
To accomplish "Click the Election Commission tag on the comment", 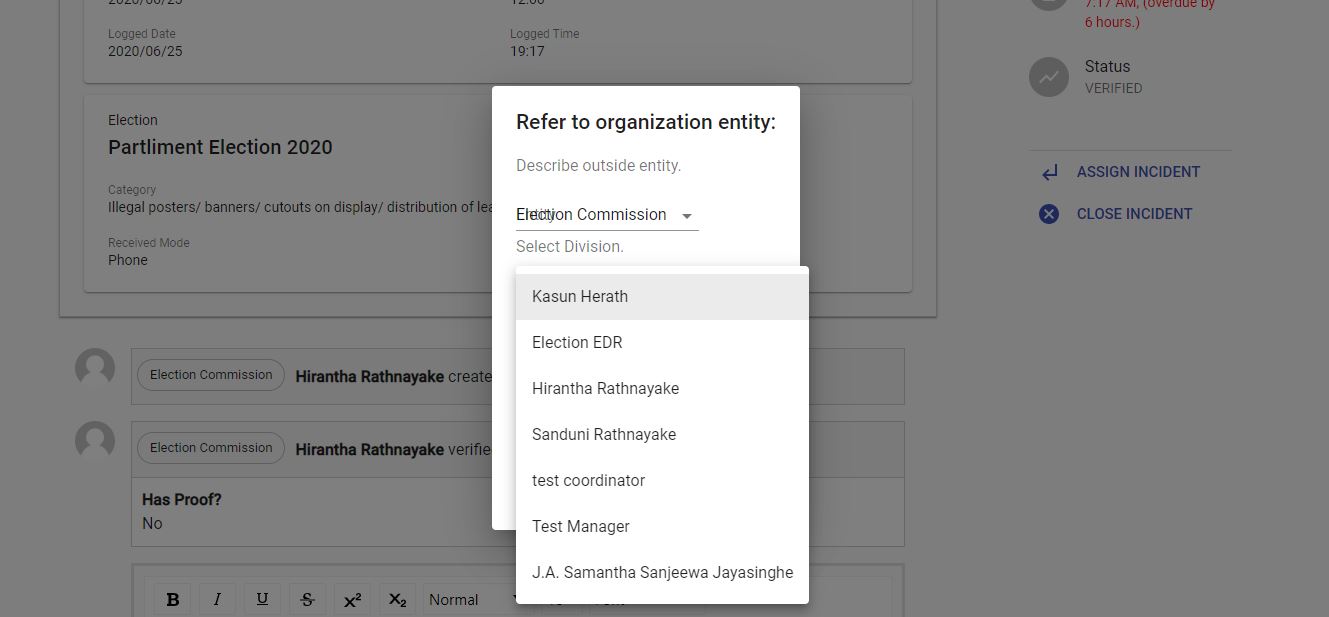I will (210, 374).
